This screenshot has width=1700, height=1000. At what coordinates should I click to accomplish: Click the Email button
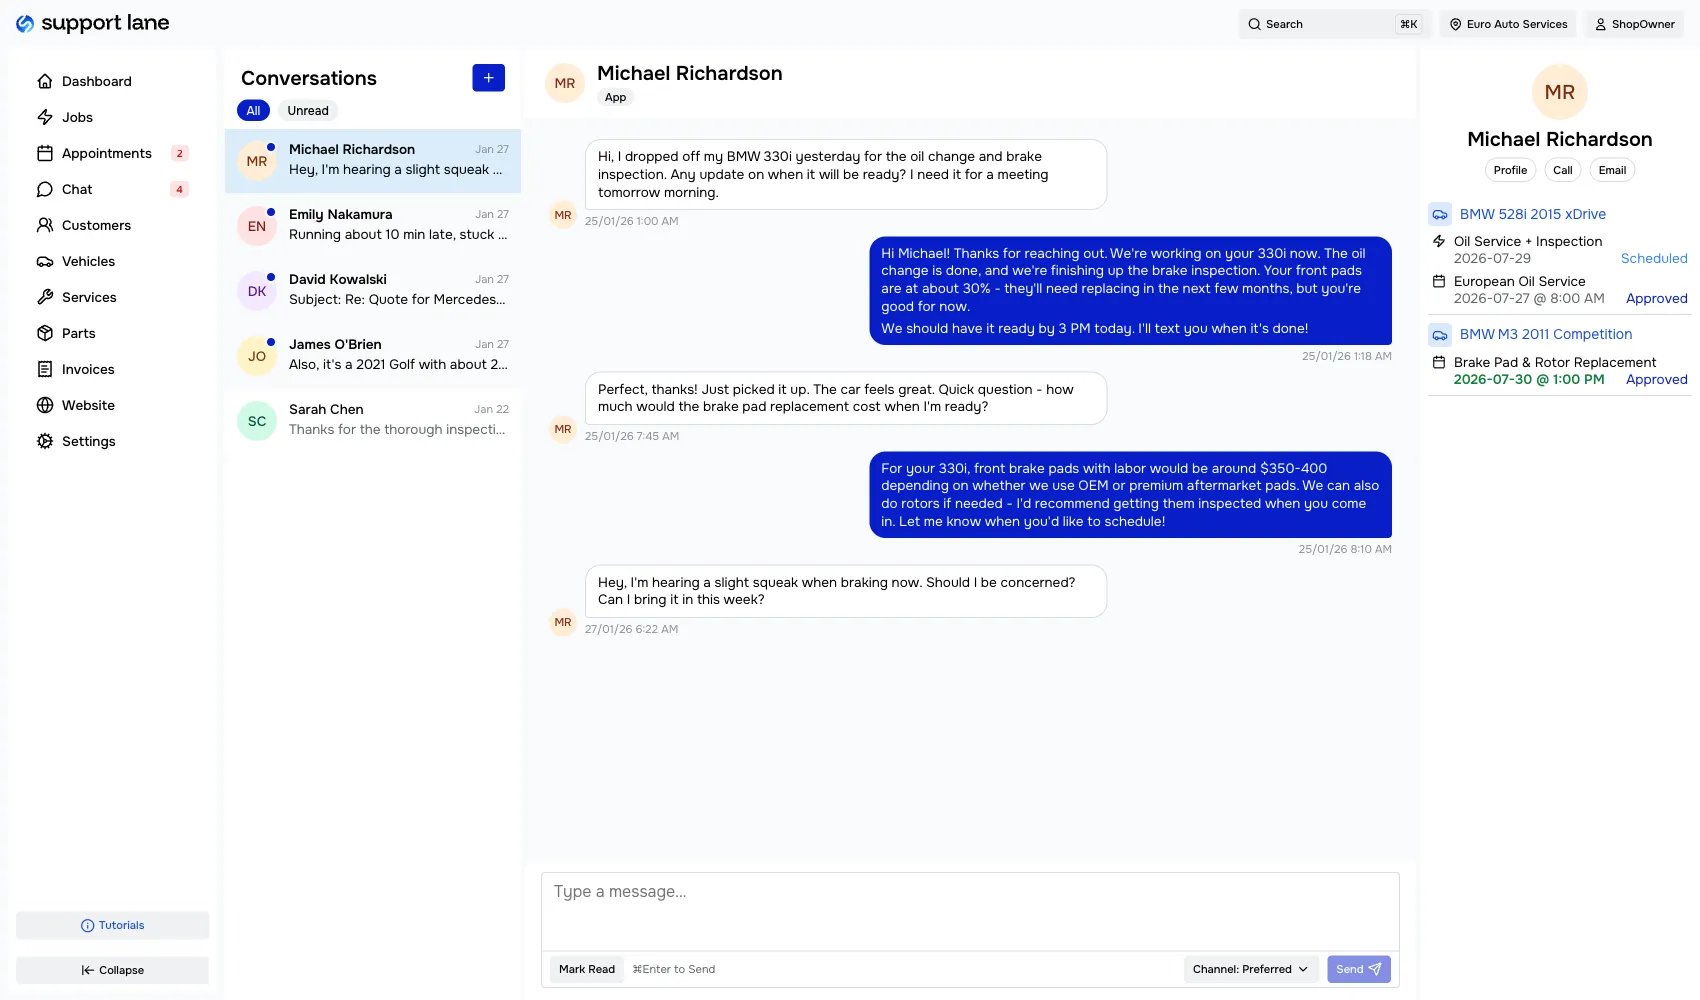point(1612,170)
